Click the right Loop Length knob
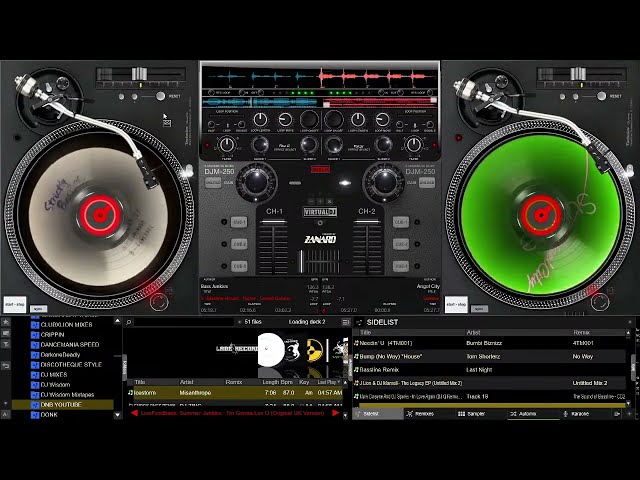The height and width of the screenshot is (480, 640). coord(358,120)
